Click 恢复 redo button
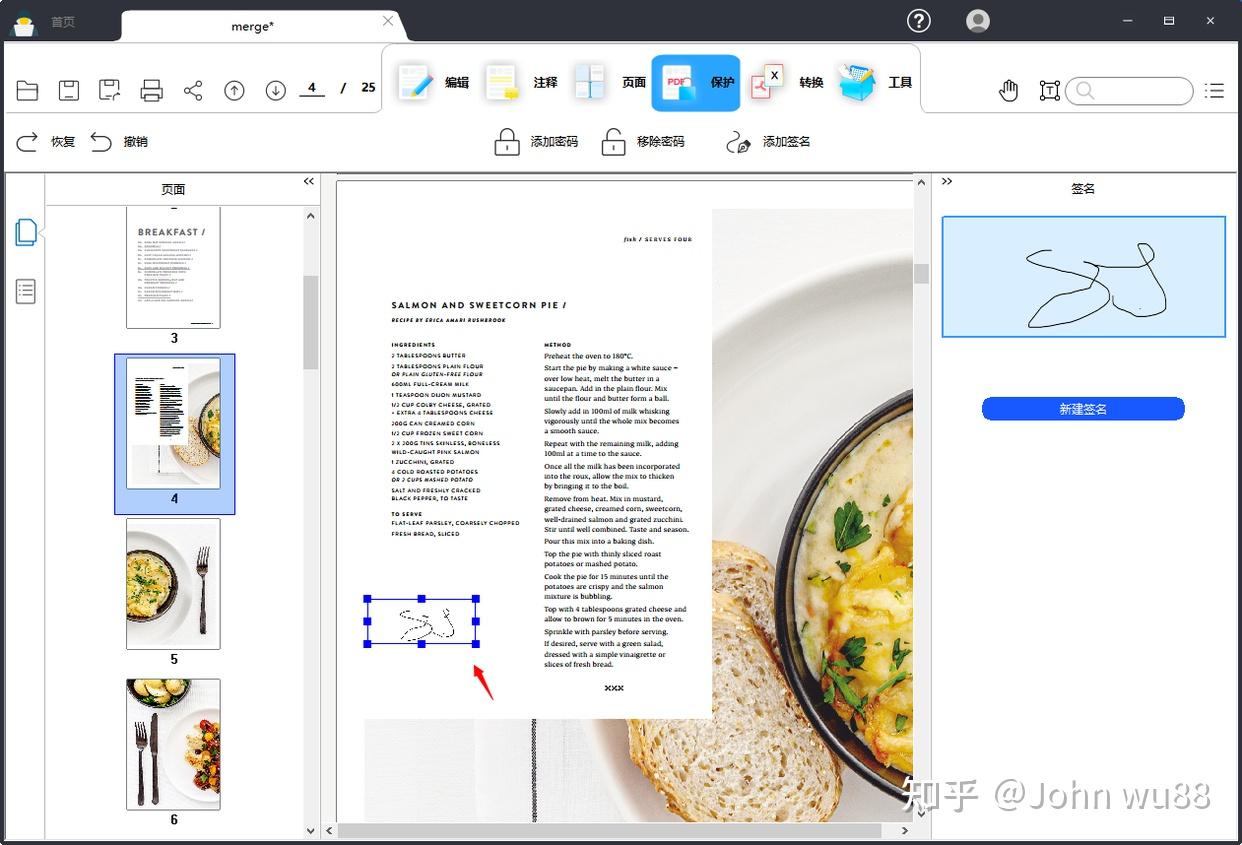 coord(46,142)
